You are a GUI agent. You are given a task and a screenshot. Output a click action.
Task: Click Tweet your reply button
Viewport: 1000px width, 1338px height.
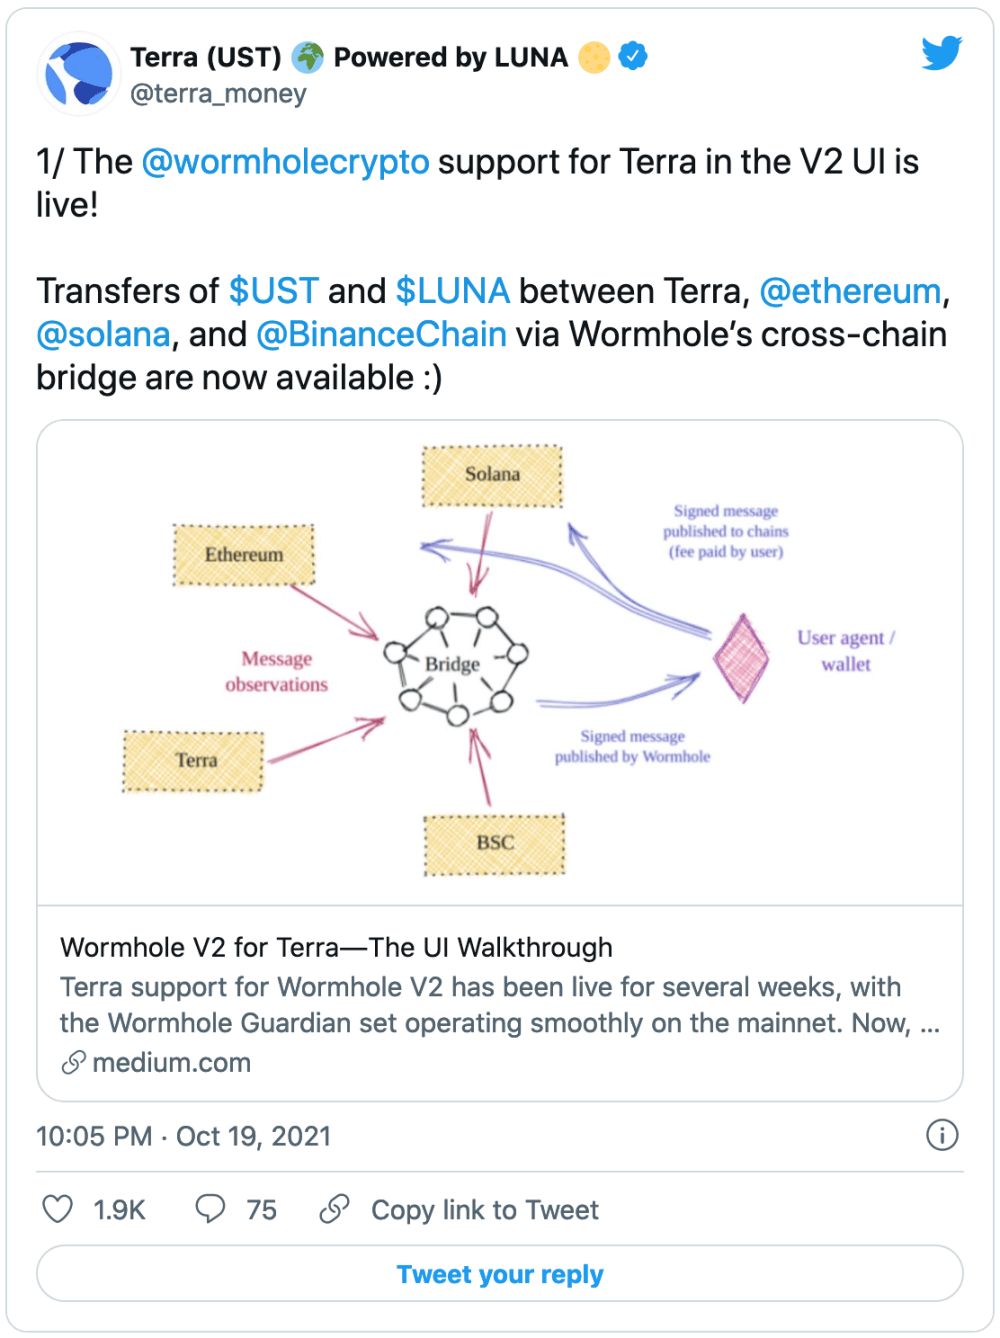tap(500, 1274)
